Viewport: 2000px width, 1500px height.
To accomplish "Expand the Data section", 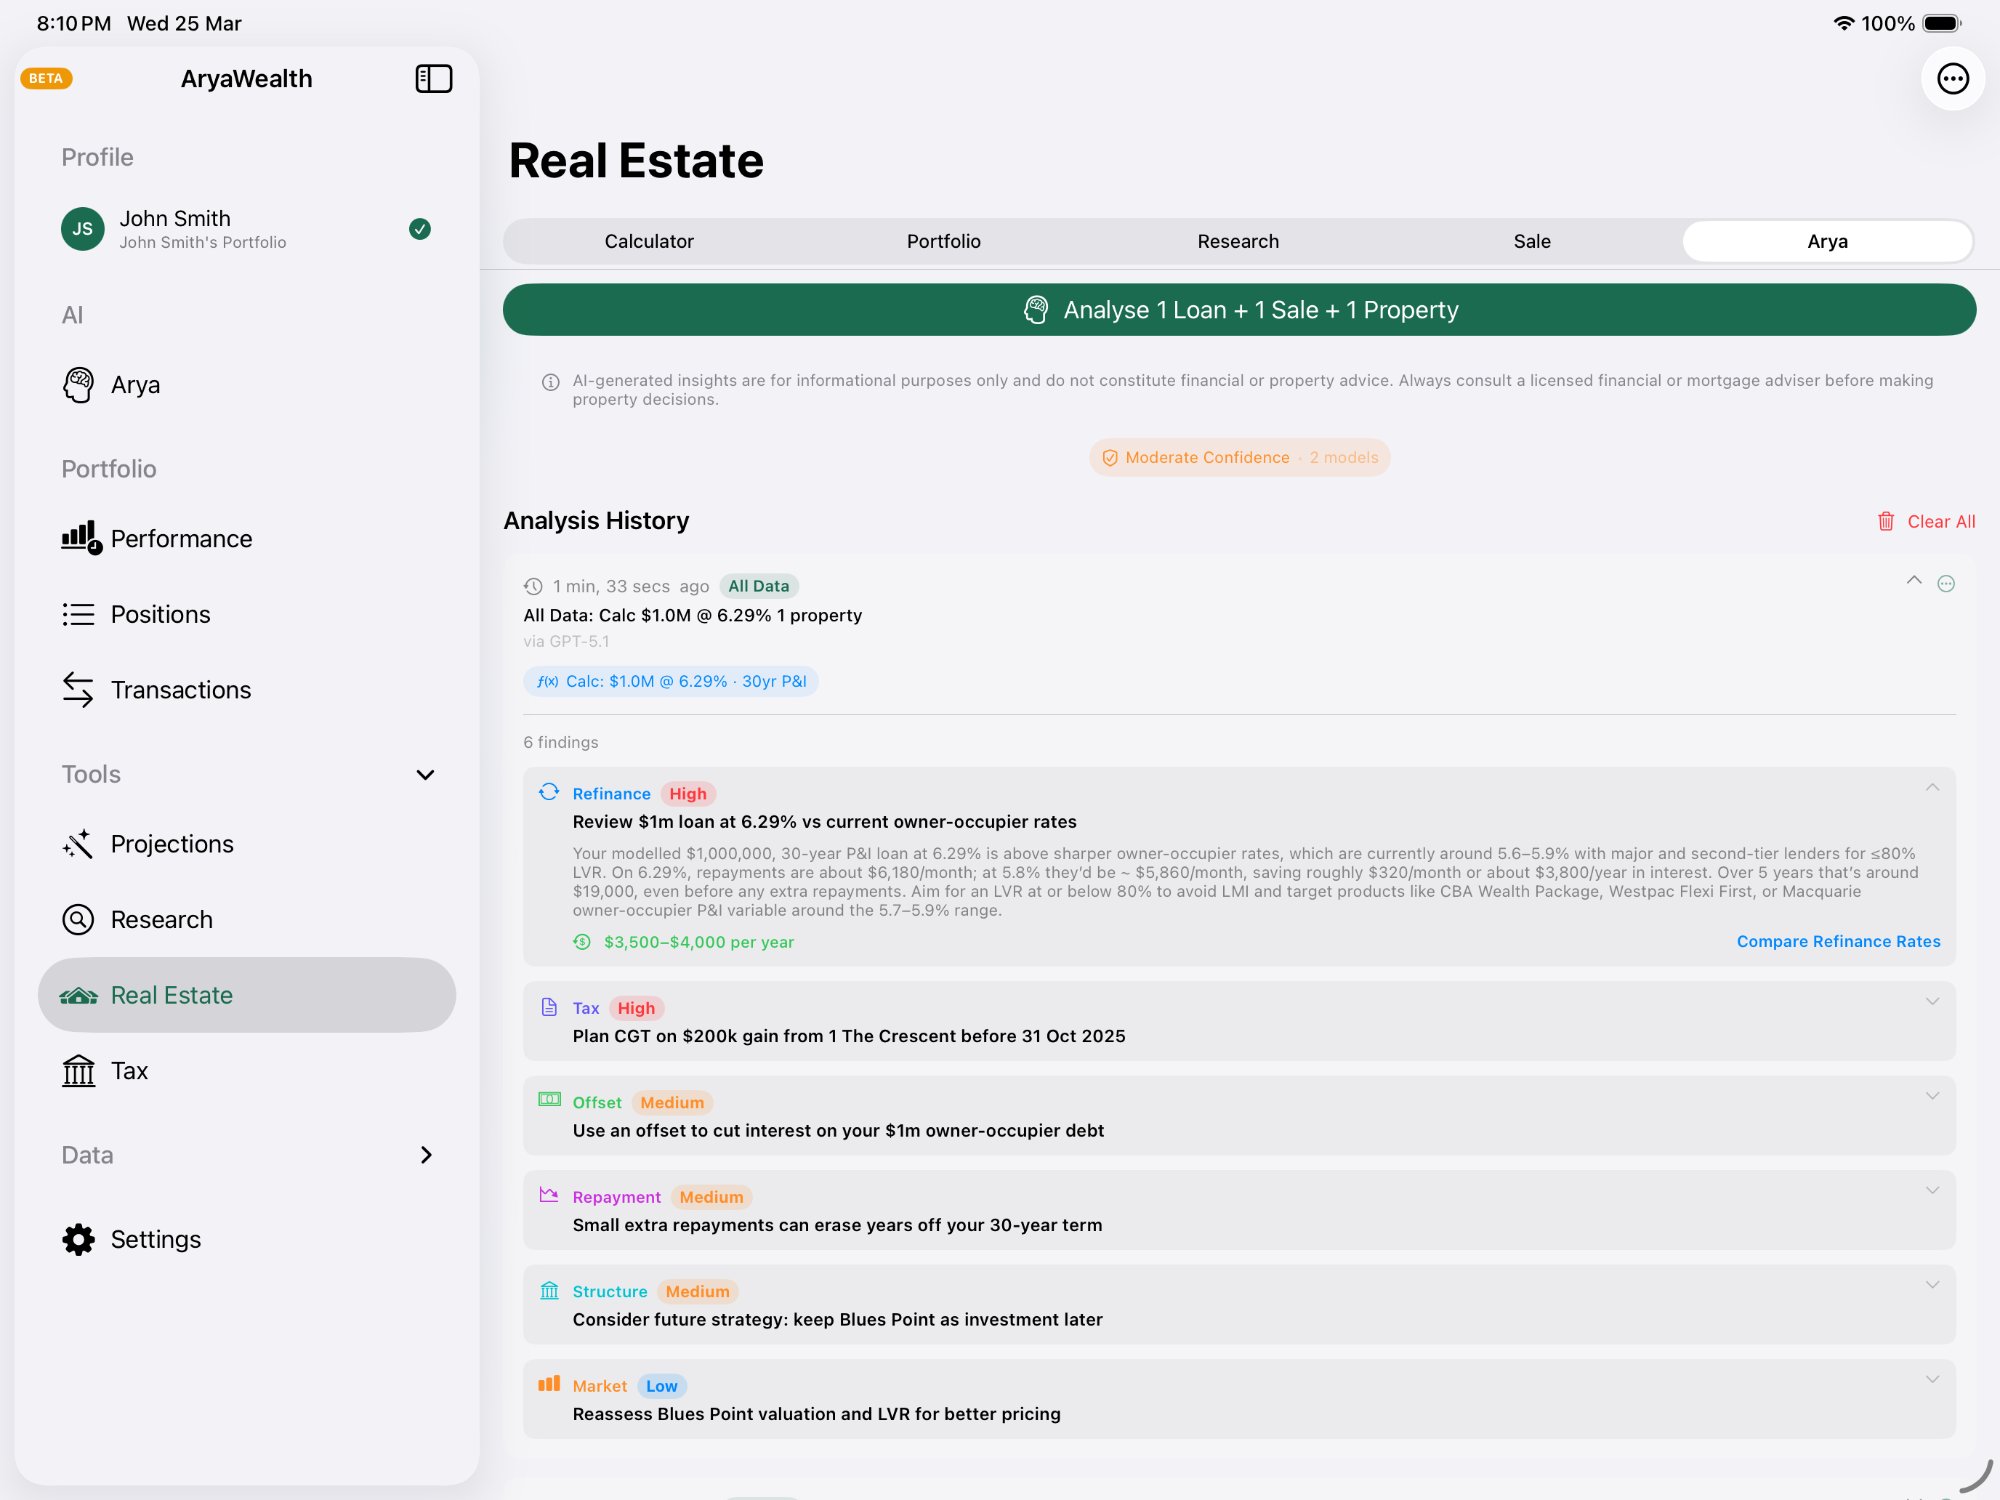I will [425, 1155].
